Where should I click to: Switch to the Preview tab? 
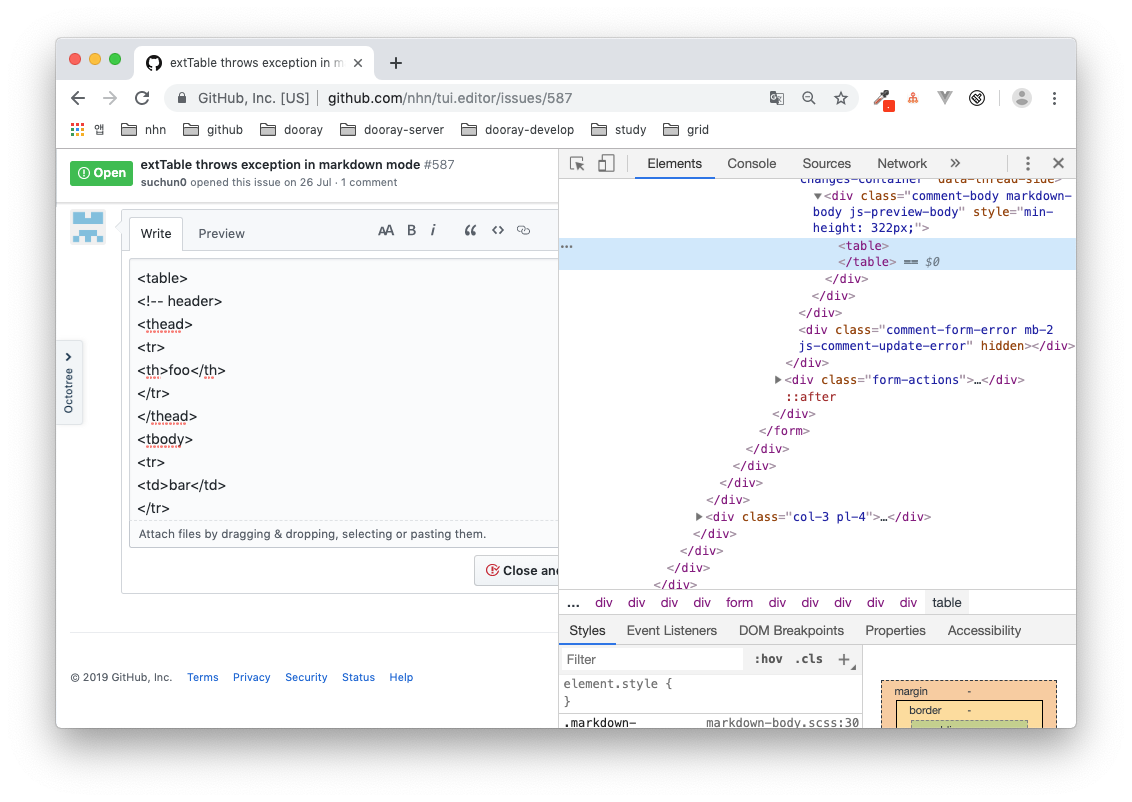pyautogui.click(x=221, y=233)
